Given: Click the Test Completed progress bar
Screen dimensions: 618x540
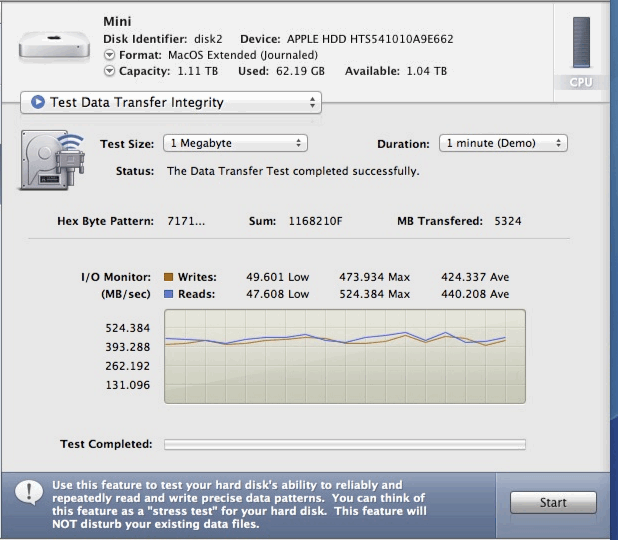Looking at the screenshot, I should pyautogui.click(x=345, y=445).
